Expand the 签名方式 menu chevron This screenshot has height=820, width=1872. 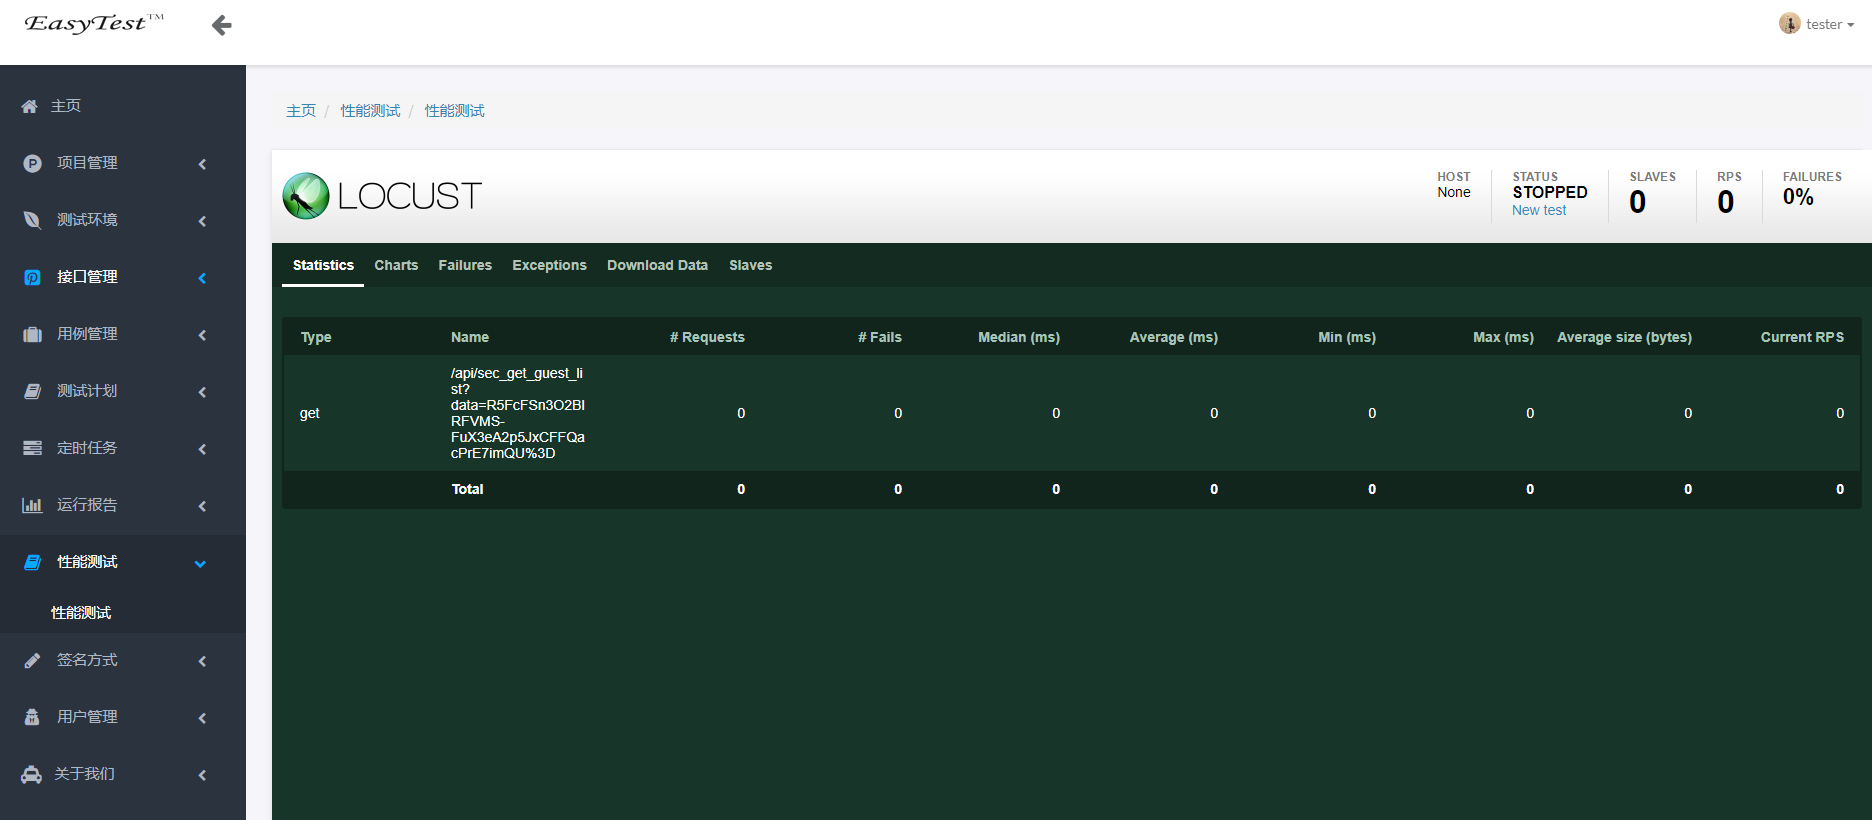(202, 661)
